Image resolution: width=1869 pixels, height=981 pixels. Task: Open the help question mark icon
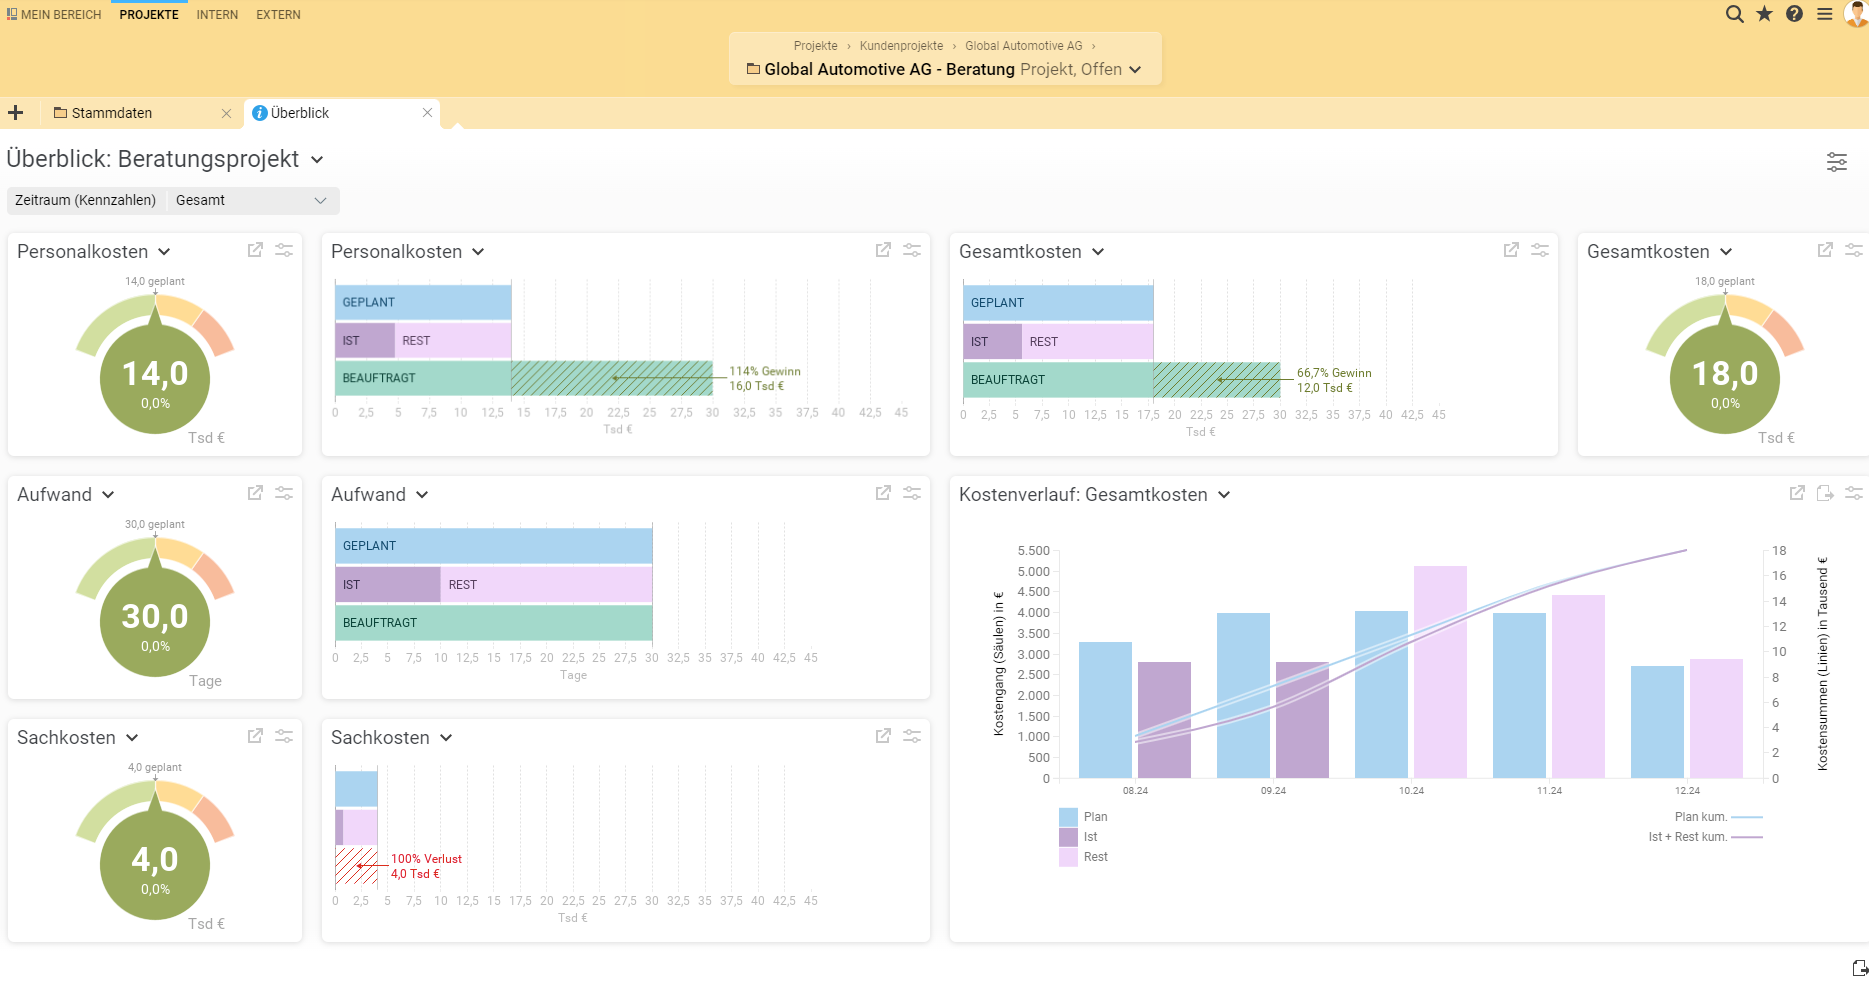1794,14
